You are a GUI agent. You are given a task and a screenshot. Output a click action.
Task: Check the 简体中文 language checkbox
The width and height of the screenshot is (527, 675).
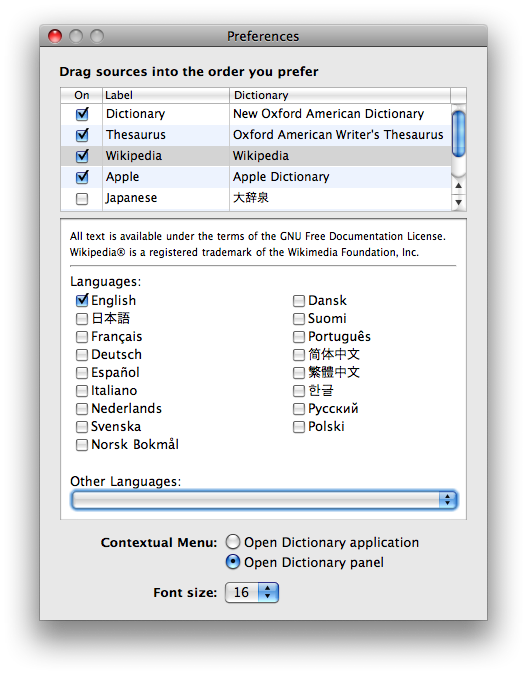coord(299,355)
